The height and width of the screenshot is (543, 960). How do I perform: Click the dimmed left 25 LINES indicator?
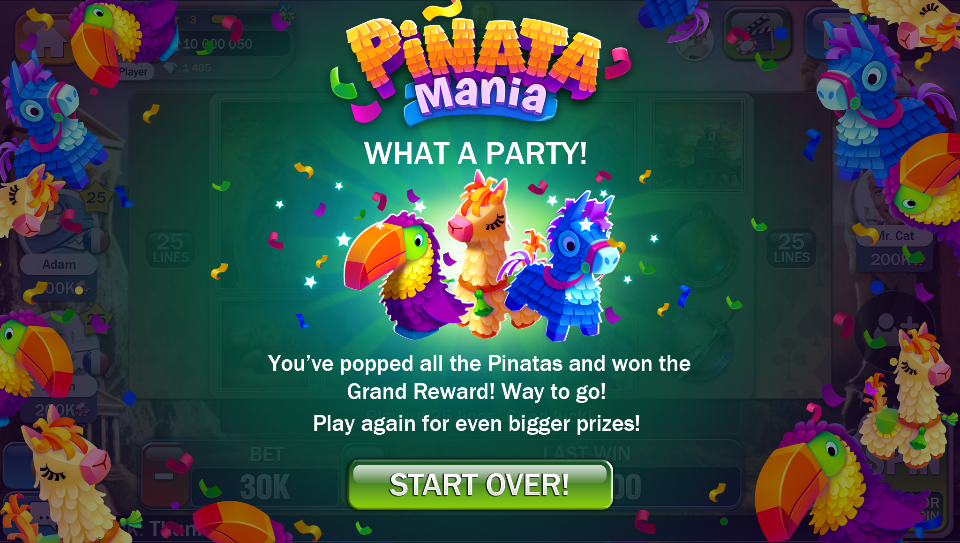(170, 249)
